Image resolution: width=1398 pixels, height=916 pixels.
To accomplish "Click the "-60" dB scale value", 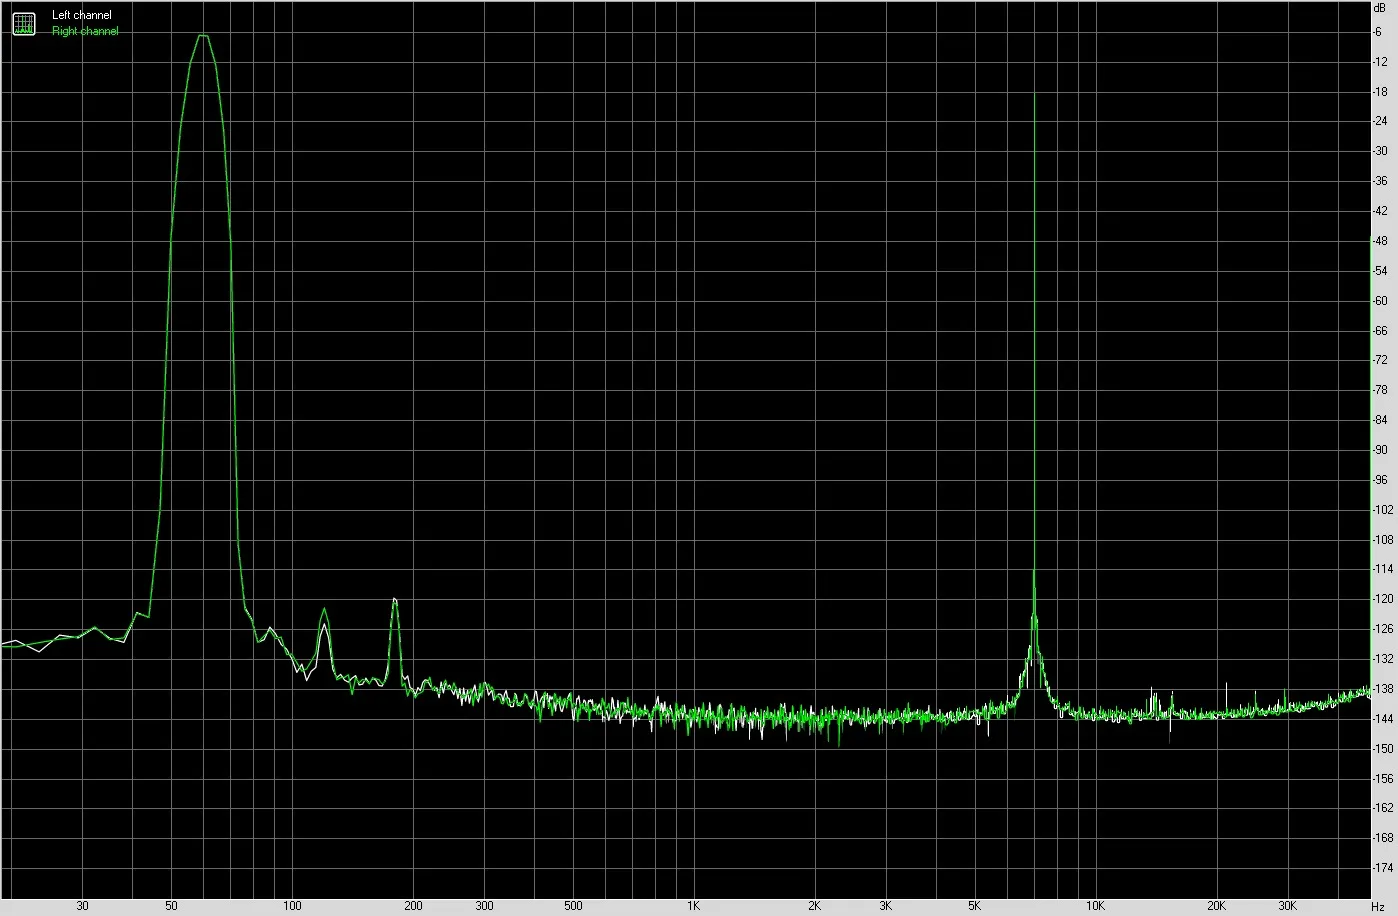I will (x=1380, y=301).
